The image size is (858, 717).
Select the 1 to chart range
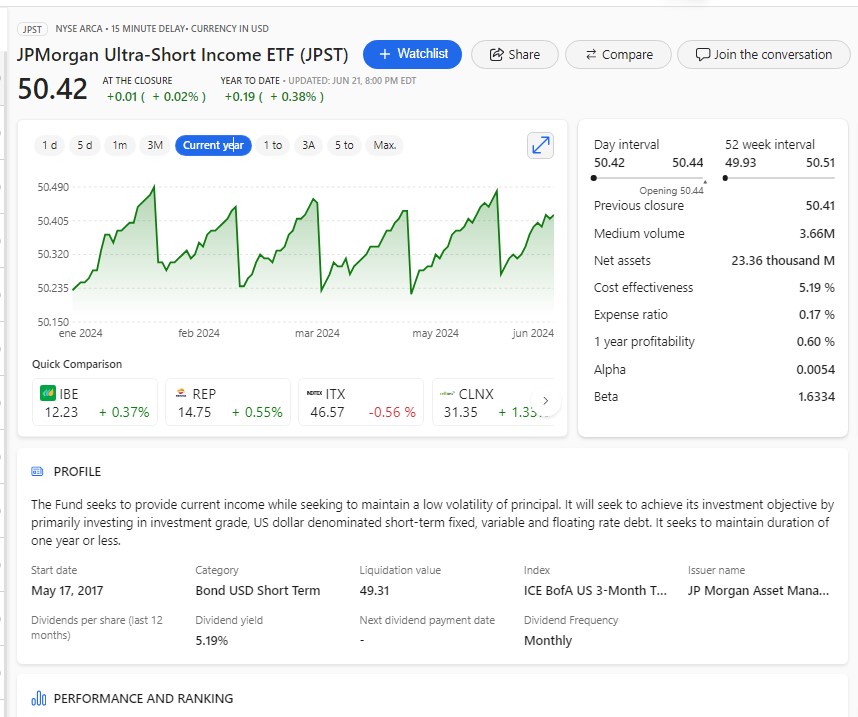click(273, 145)
